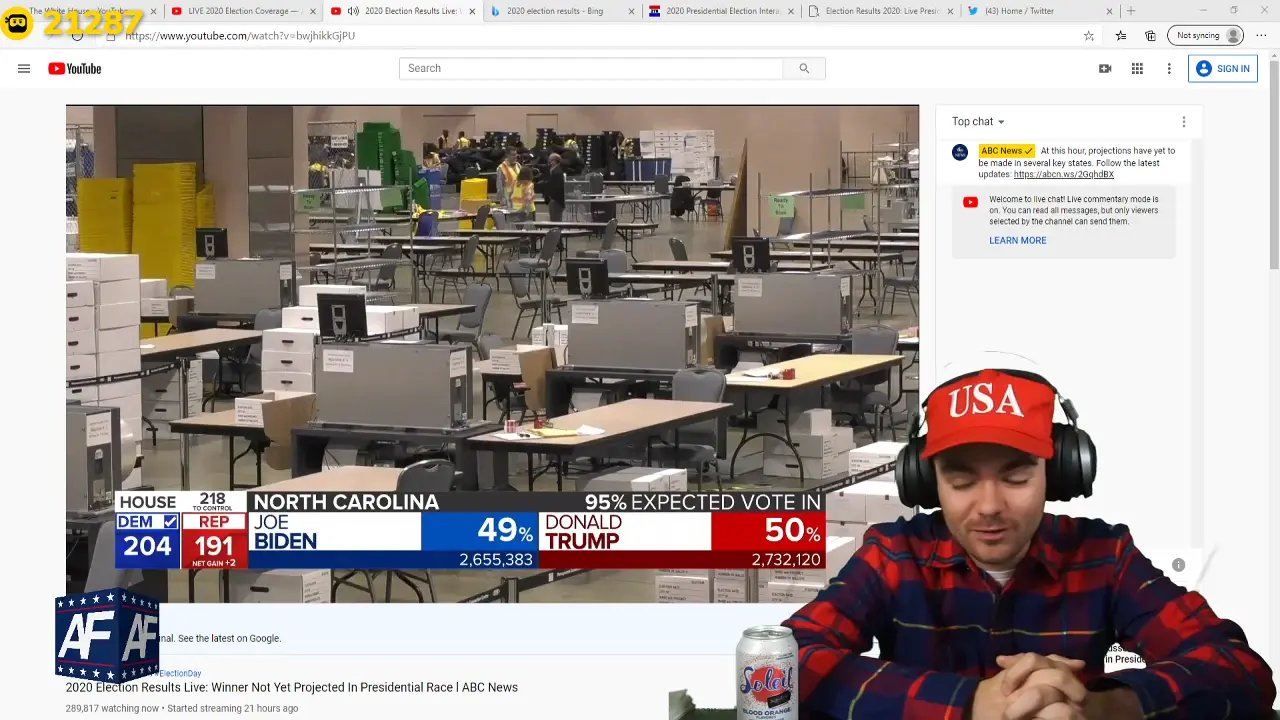The height and width of the screenshot is (720, 1280).
Task: Open live chat options three-dot menu
Action: coord(1183,122)
